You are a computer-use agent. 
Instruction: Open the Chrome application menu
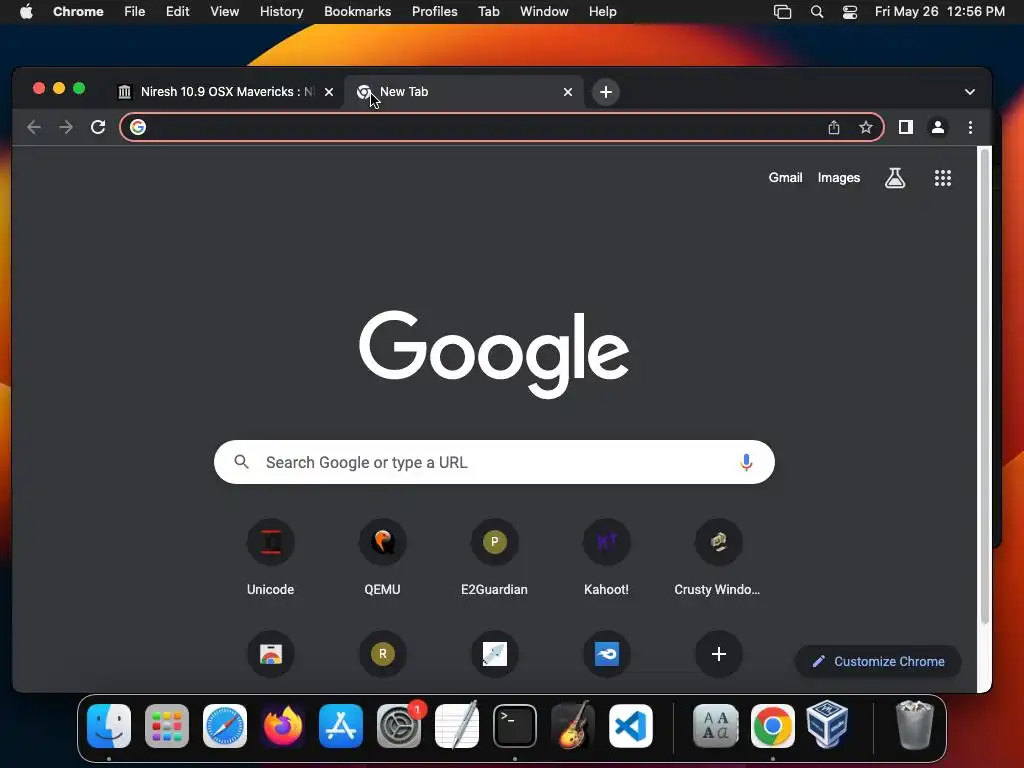pos(78,12)
